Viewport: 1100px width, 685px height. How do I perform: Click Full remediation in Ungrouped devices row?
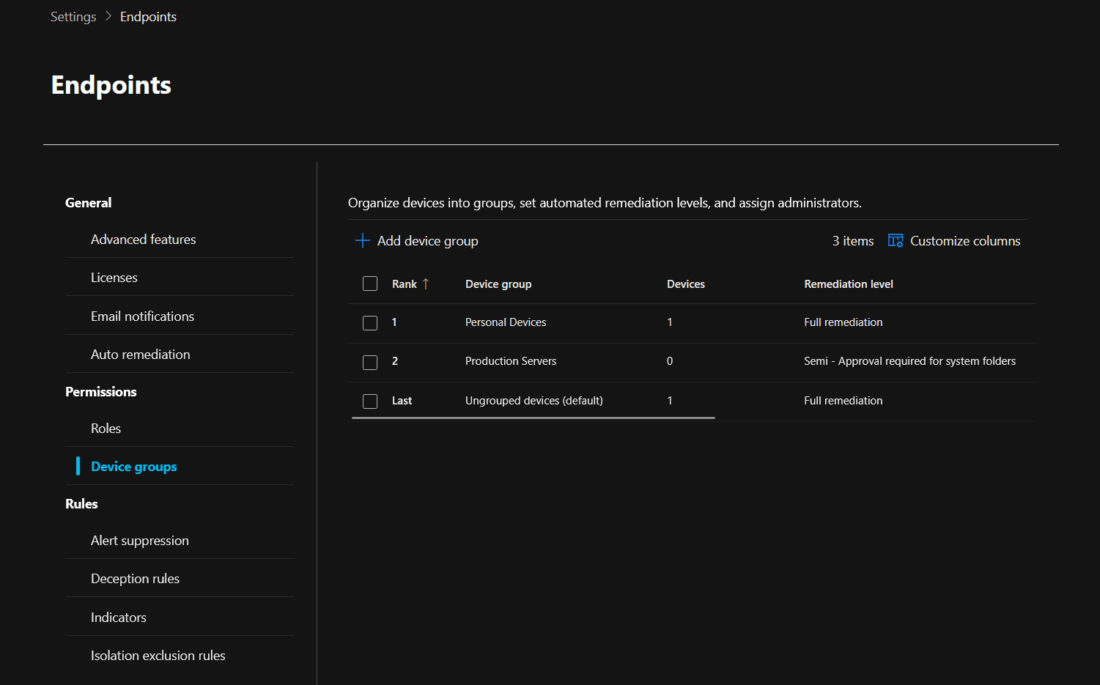coord(843,400)
